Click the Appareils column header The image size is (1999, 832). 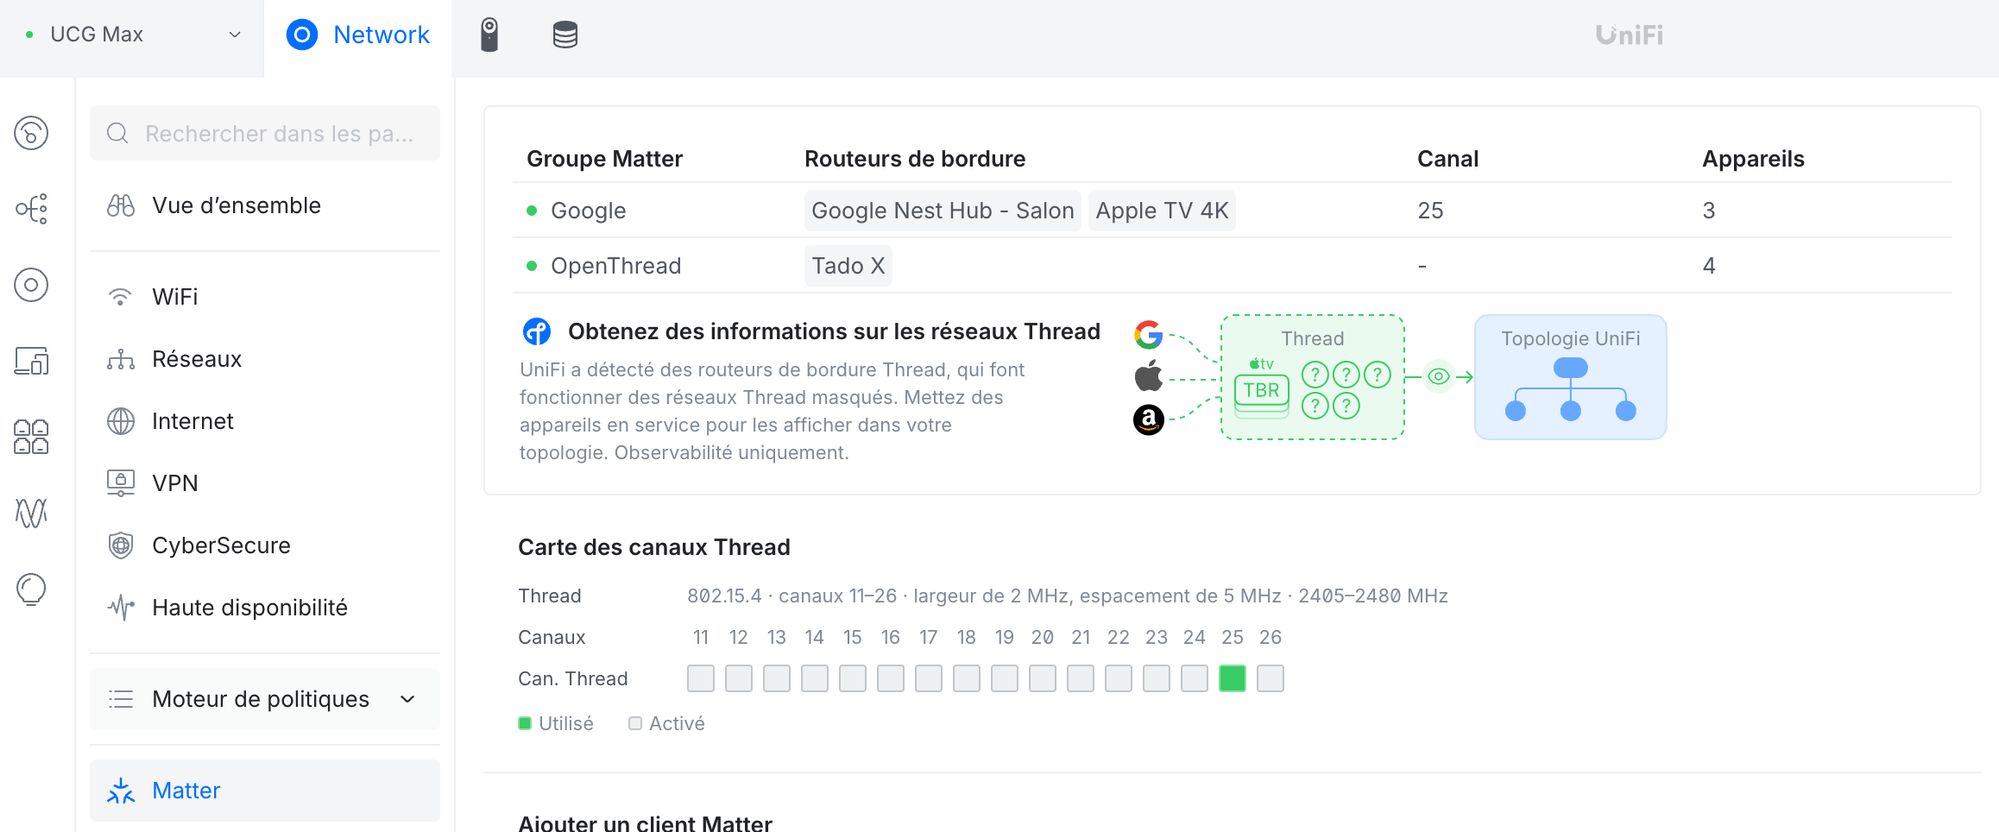click(1753, 158)
